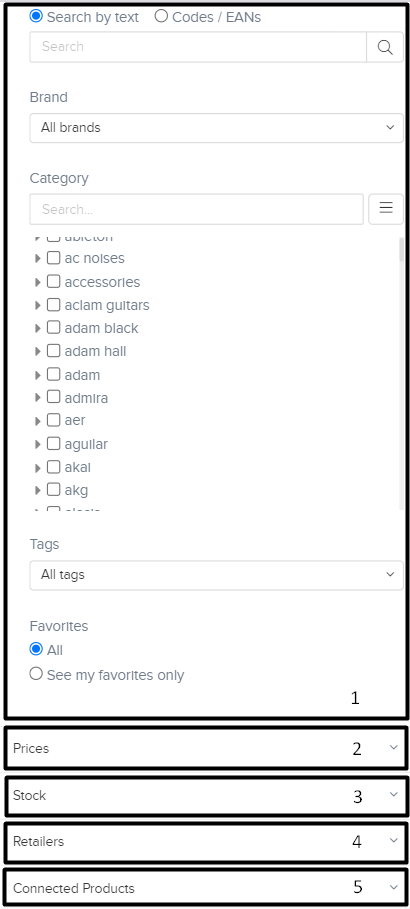The image size is (410, 909).
Task: Tick the adam hall category checkbox
Action: pyautogui.click(x=53, y=350)
